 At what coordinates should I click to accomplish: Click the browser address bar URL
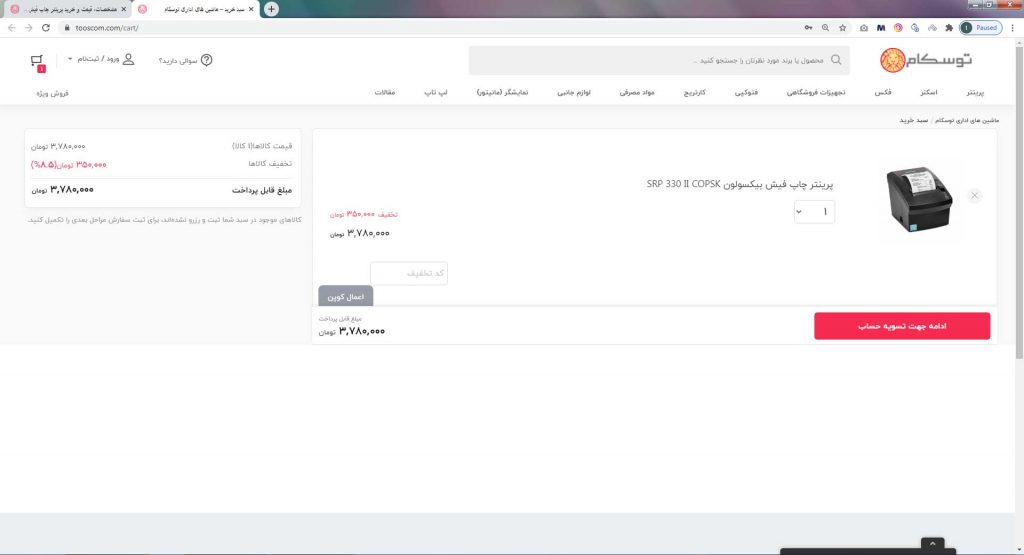106,27
